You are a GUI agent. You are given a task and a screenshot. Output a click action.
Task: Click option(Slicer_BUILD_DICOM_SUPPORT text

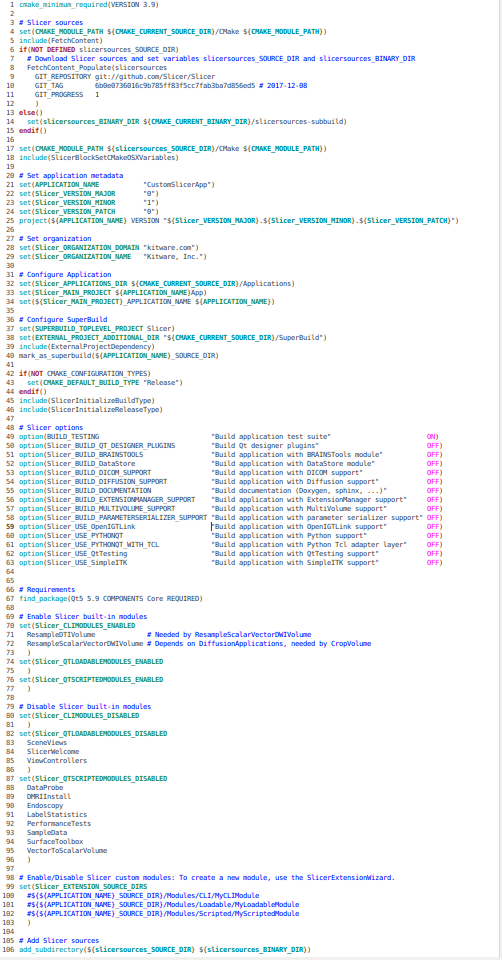pyautogui.click(x=85, y=473)
